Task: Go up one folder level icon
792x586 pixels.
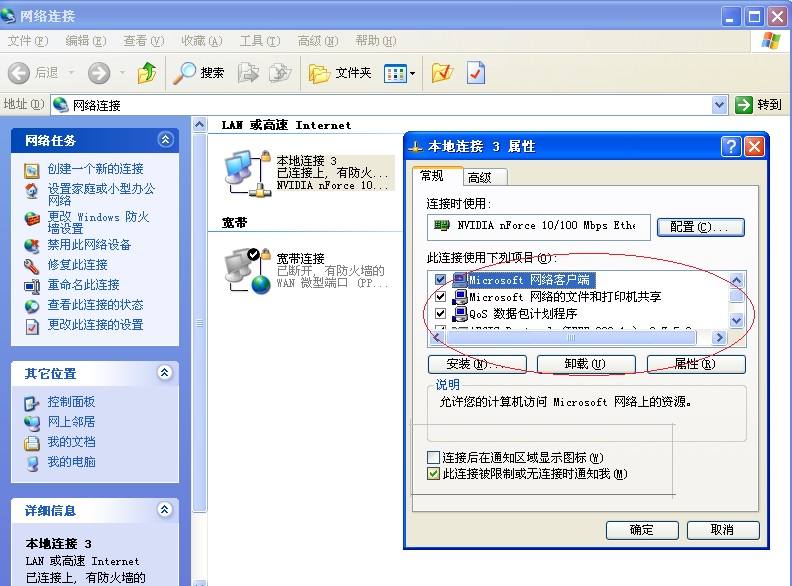Action: 146,73
